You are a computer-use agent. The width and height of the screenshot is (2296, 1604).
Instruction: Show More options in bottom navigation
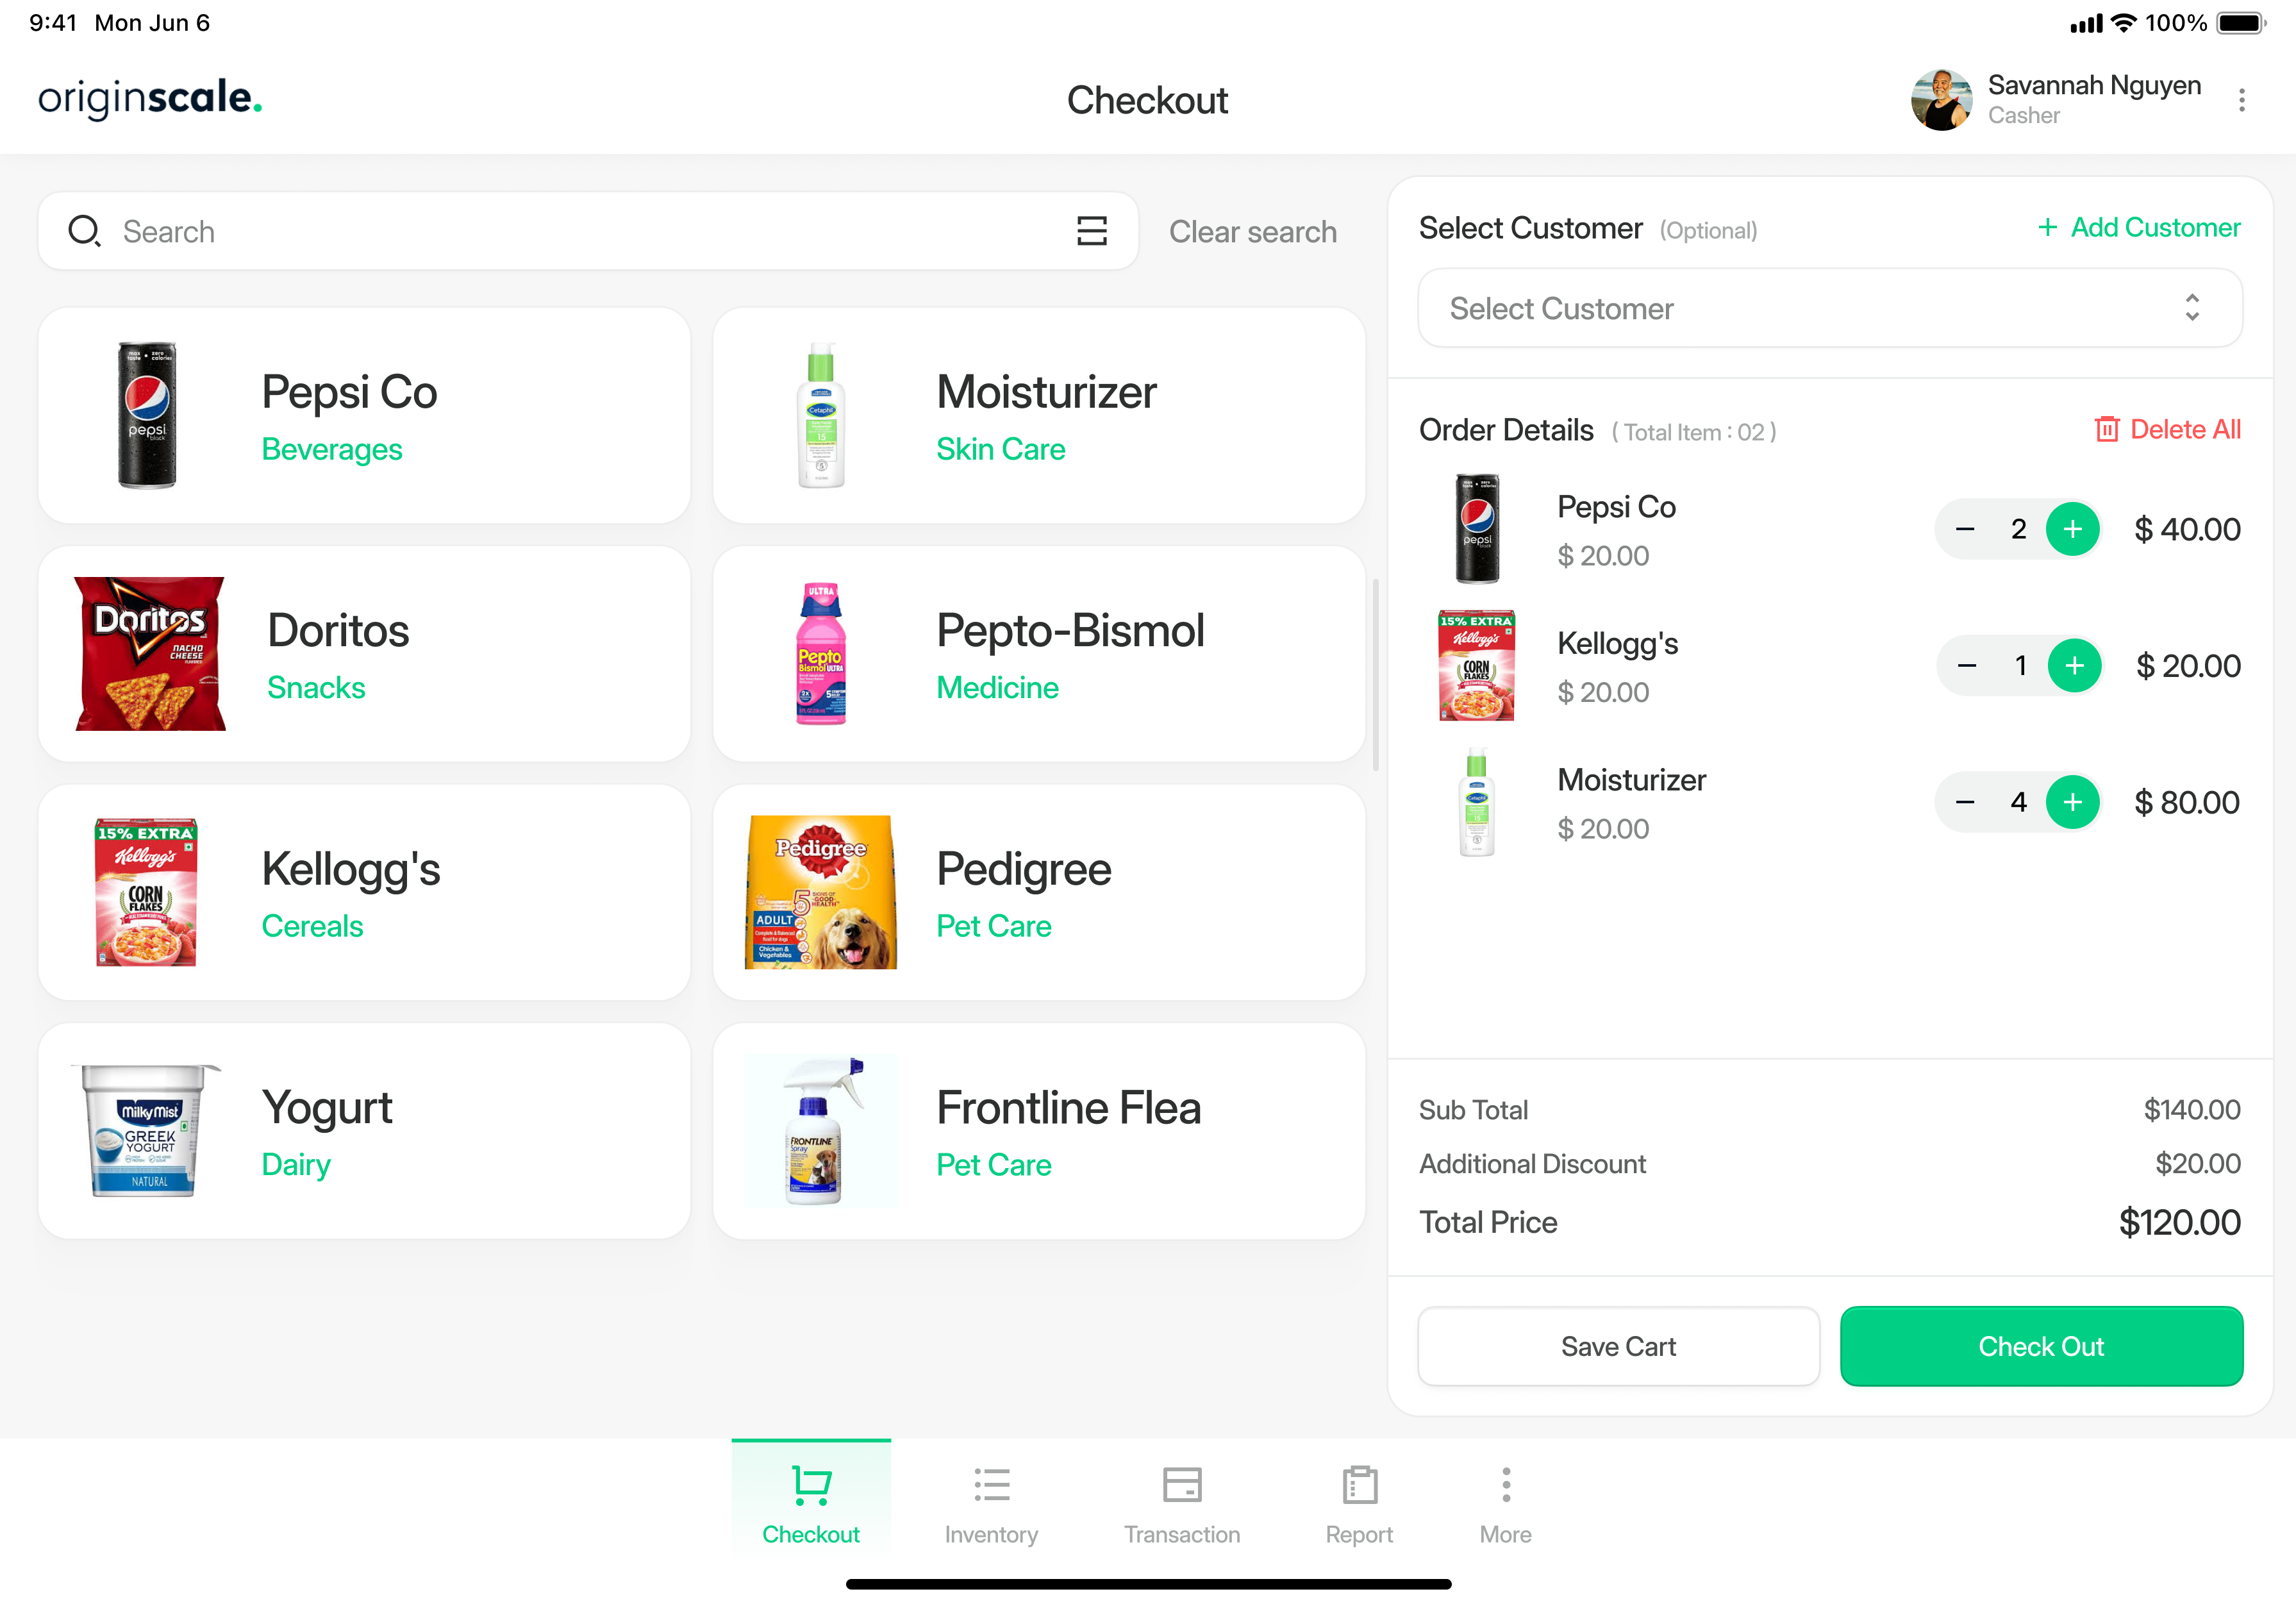pos(1505,1505)
